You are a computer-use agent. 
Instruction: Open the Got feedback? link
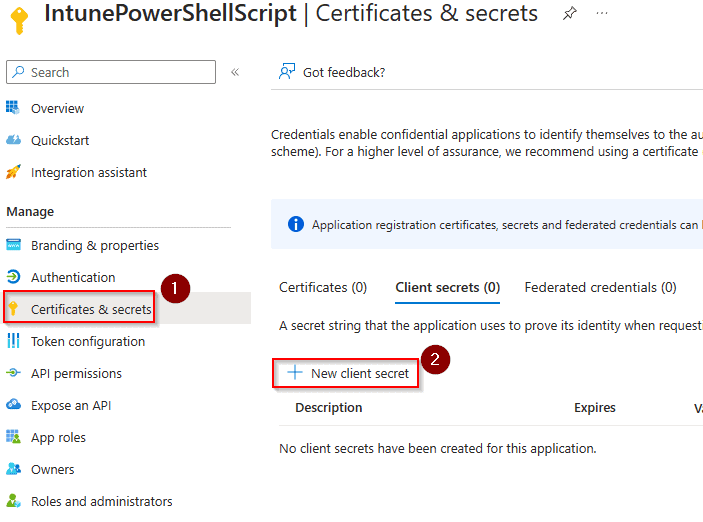(344, 72)
